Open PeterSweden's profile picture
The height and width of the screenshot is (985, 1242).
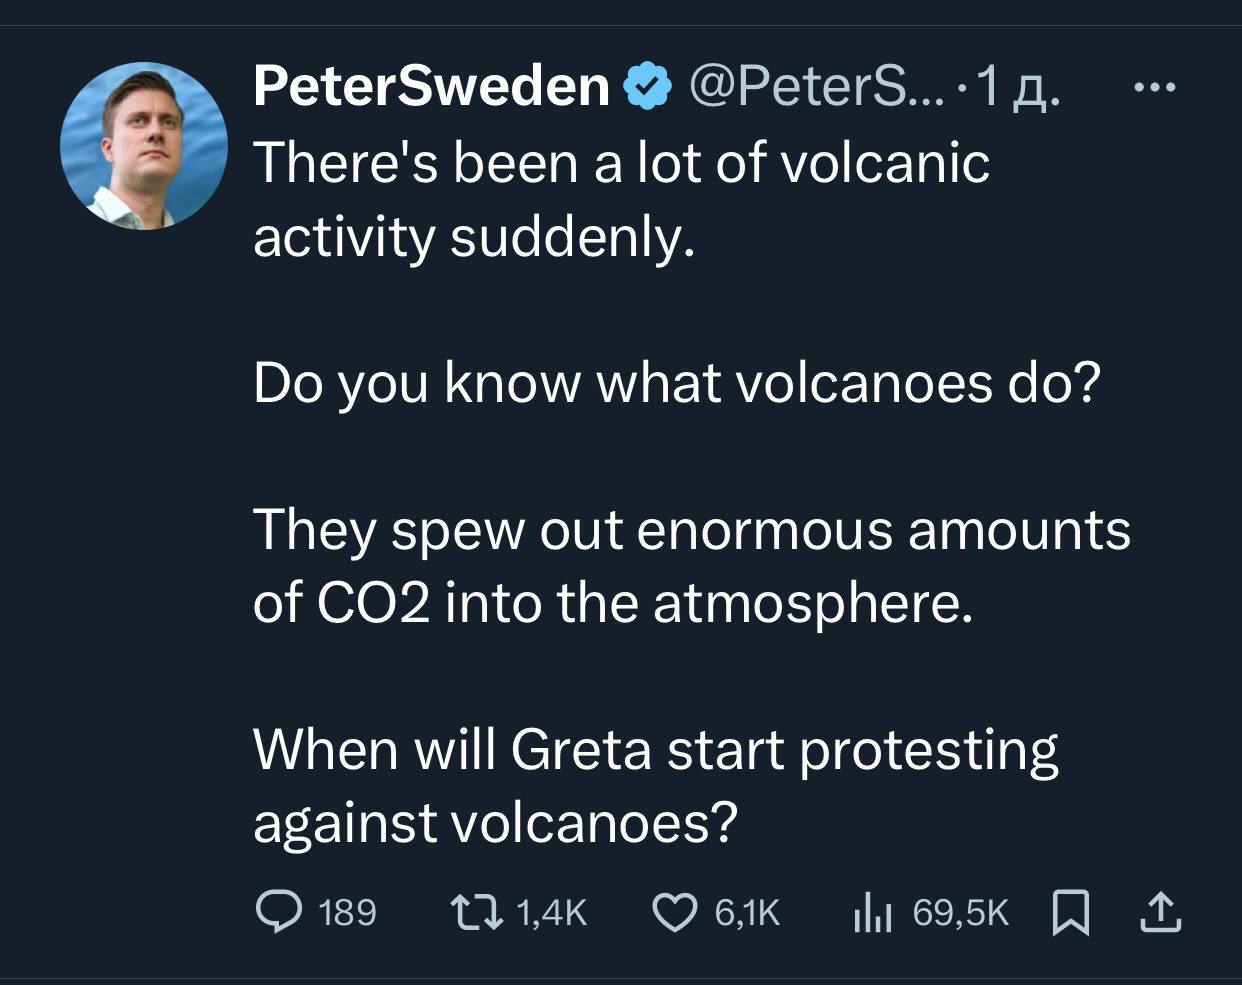point(144,146)
